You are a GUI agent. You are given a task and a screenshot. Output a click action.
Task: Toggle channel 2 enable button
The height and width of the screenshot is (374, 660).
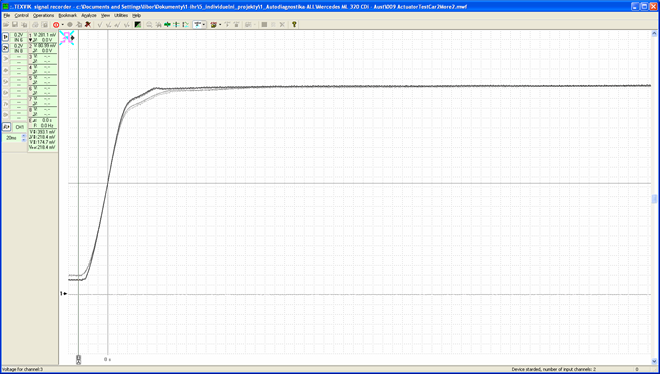coord(5,48)
